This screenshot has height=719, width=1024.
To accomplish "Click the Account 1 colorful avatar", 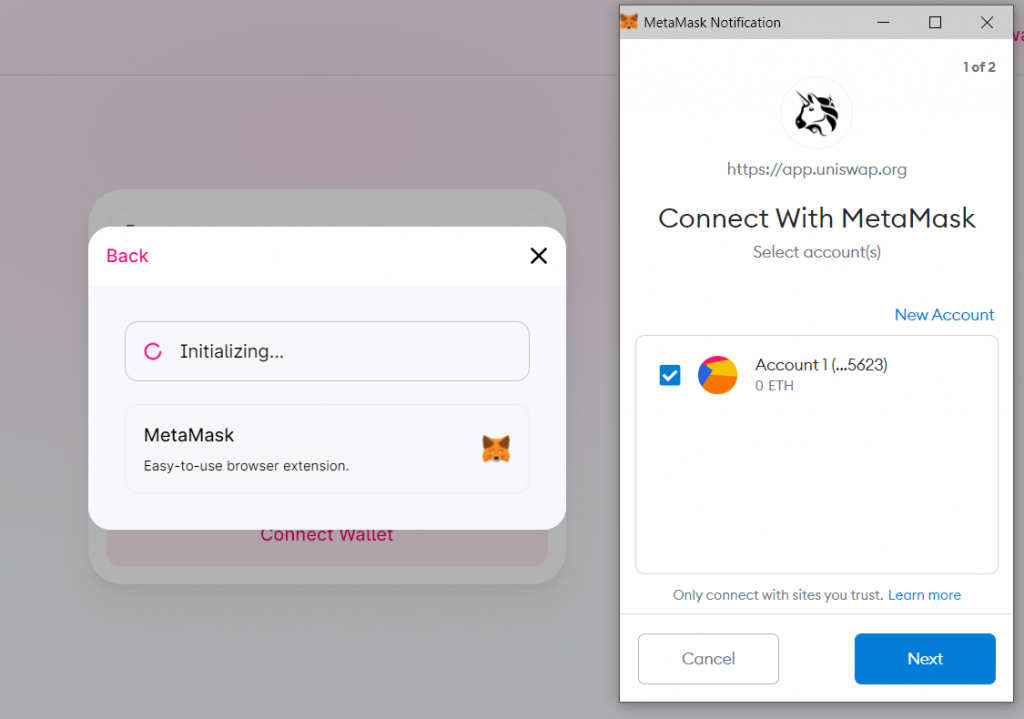I will tap(717, 375).
